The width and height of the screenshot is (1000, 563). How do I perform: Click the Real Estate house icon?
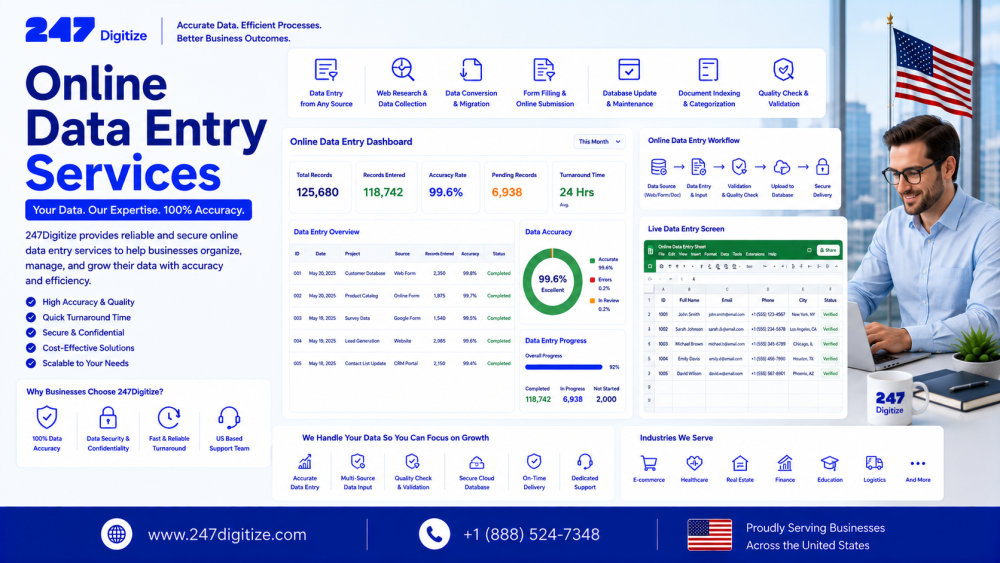point(740,463)
